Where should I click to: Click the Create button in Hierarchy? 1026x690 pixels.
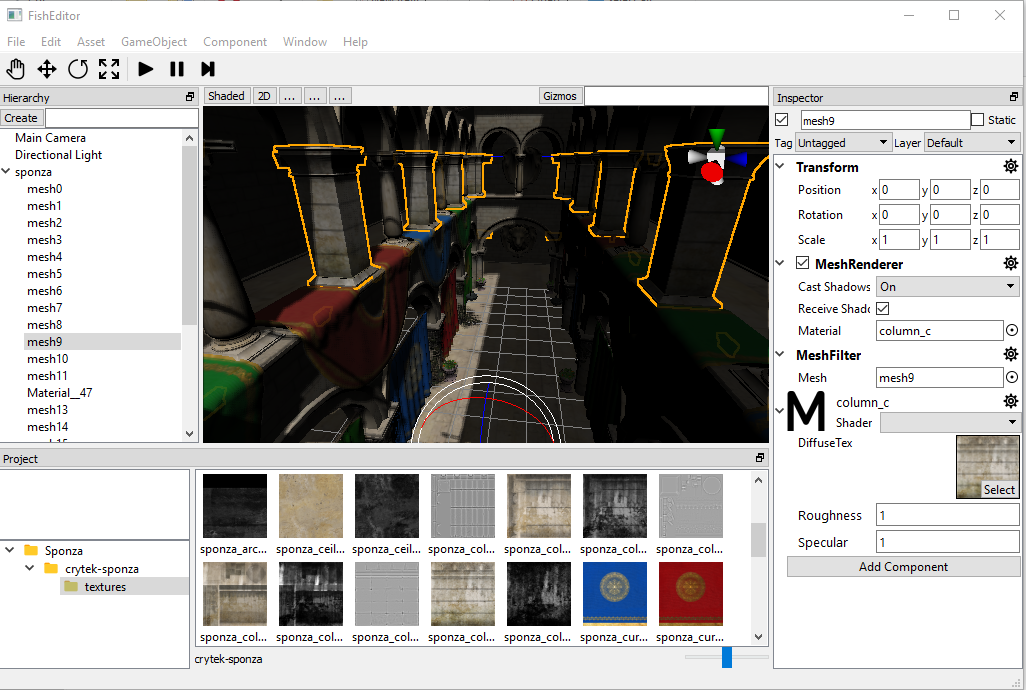tap(21, 118)
